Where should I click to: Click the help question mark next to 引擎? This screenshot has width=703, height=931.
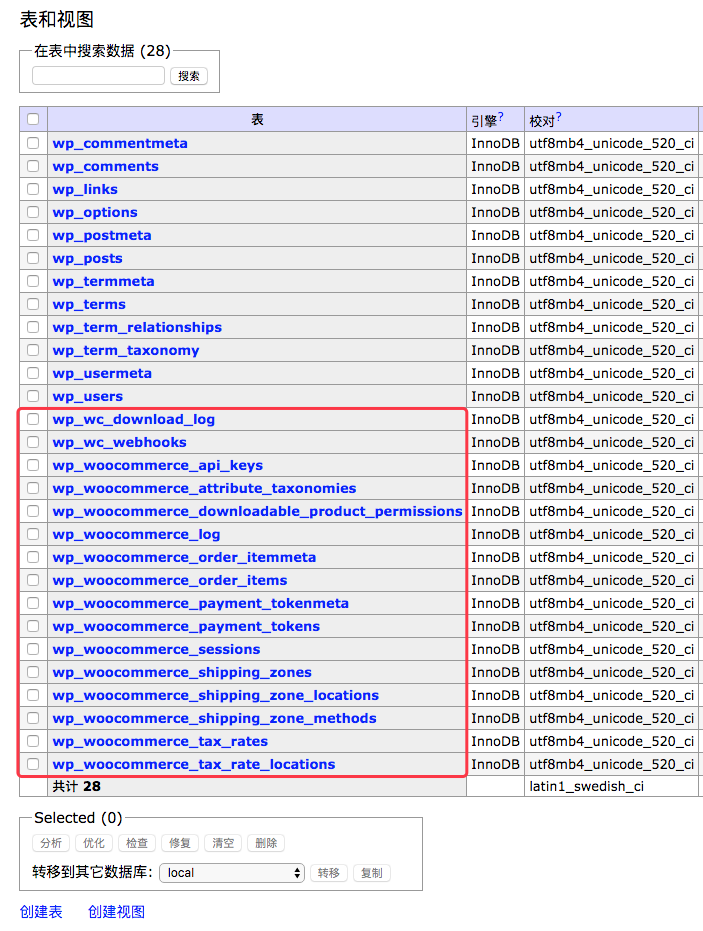(x=501, y=117)
